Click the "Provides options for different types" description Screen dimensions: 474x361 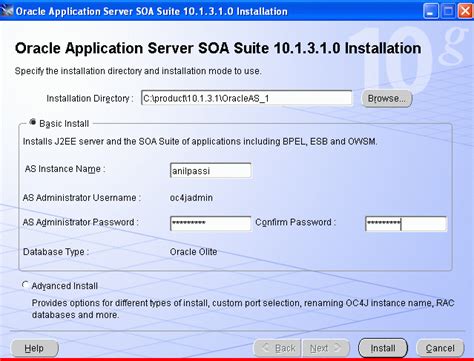point(243,309)
